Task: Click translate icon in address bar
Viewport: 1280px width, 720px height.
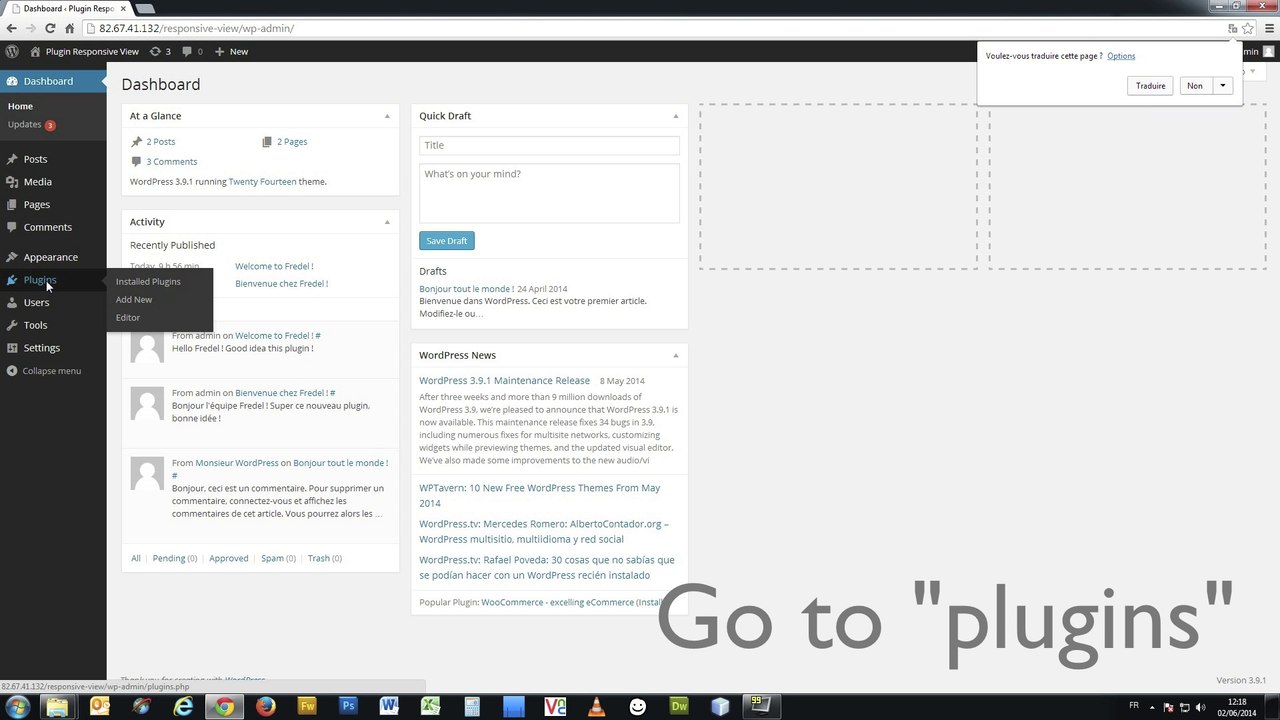Action: [1233, 28]
